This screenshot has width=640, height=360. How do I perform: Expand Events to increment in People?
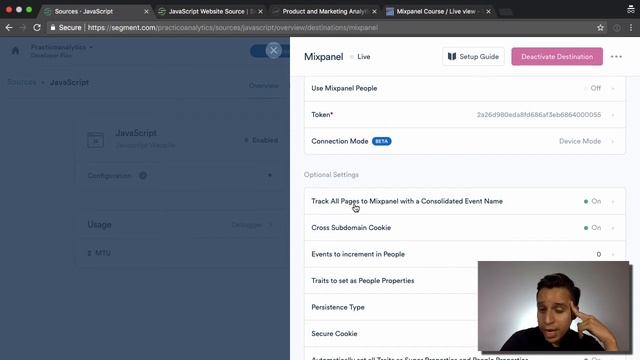coord(464,254)
